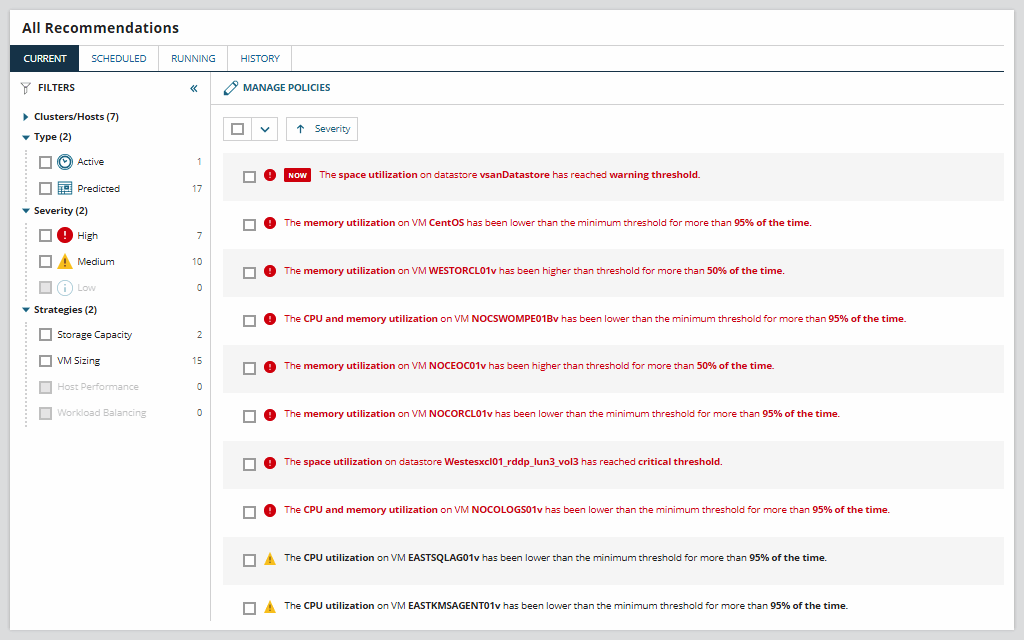Viewport: 1024px width, 640px height.
Task: Expand the Clusters/Hosts filter section
Action: [24, 117]
